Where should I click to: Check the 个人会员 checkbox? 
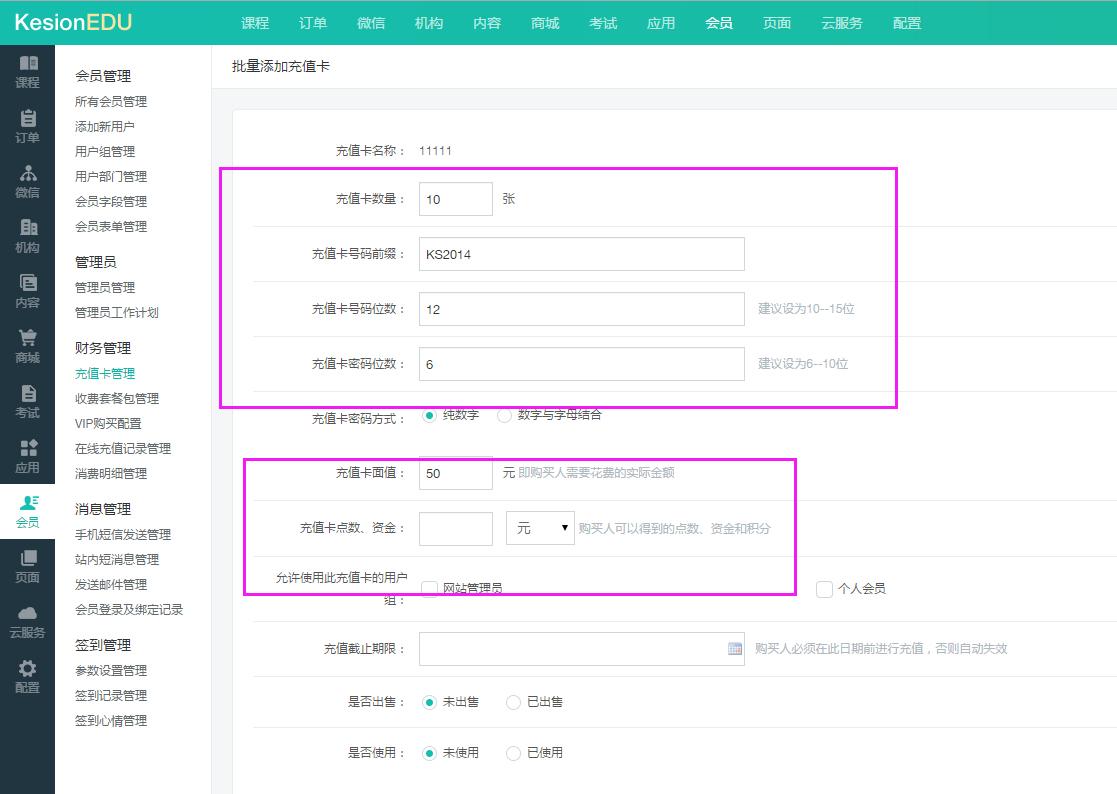point(825,589)
